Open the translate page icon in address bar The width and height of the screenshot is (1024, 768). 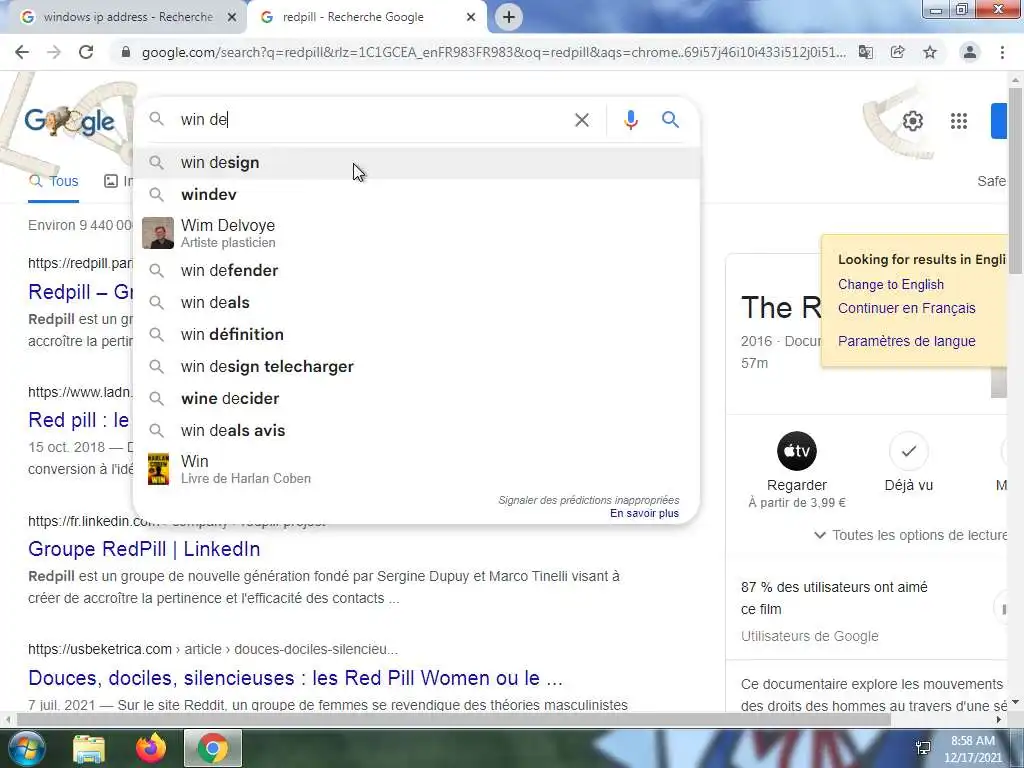866,52
